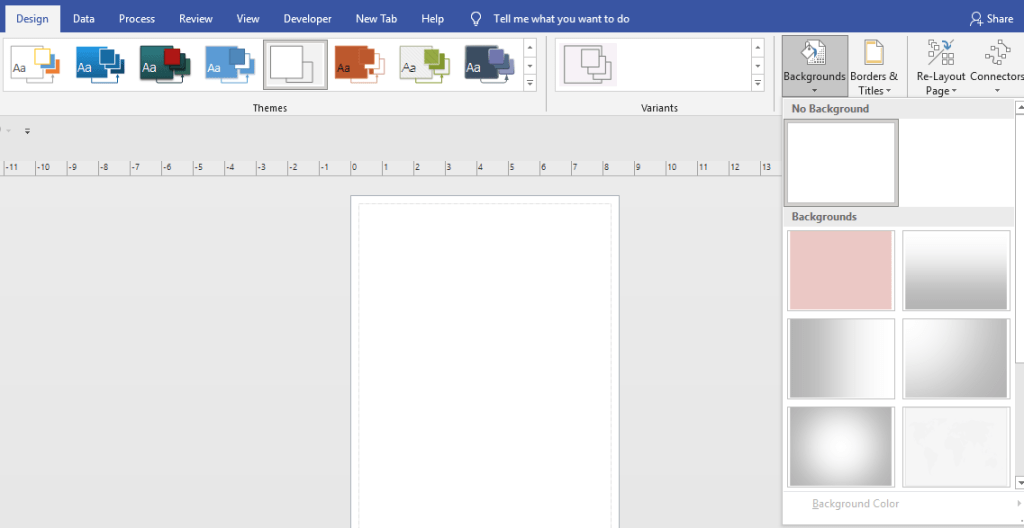Choose the olive green theme thumbnail
Viewport: 1024px width, 528px height.
click(425, 65)
